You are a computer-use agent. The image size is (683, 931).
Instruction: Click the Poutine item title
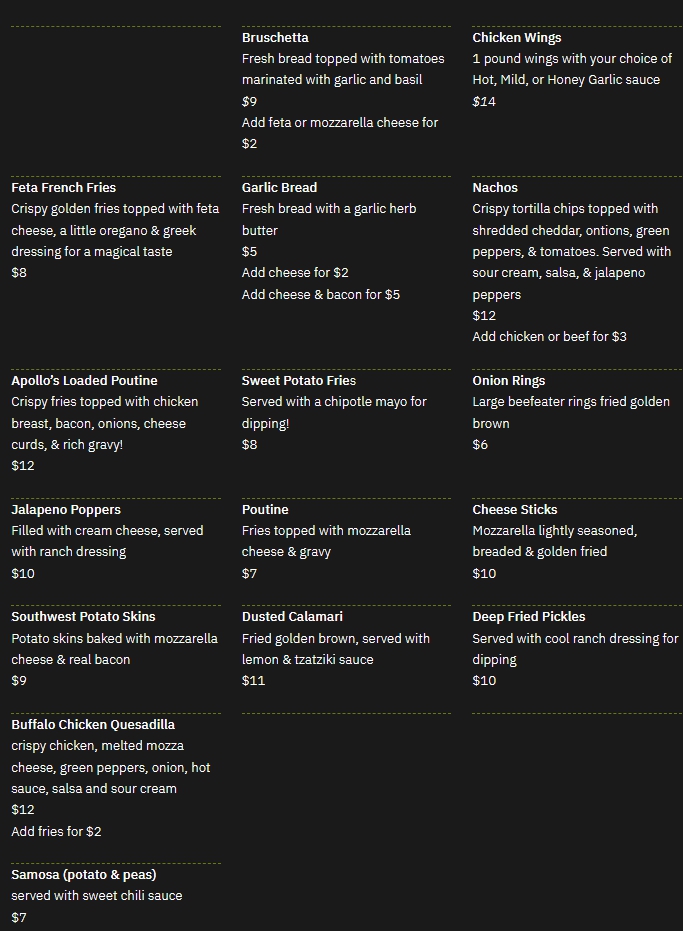tap(265, 510)
